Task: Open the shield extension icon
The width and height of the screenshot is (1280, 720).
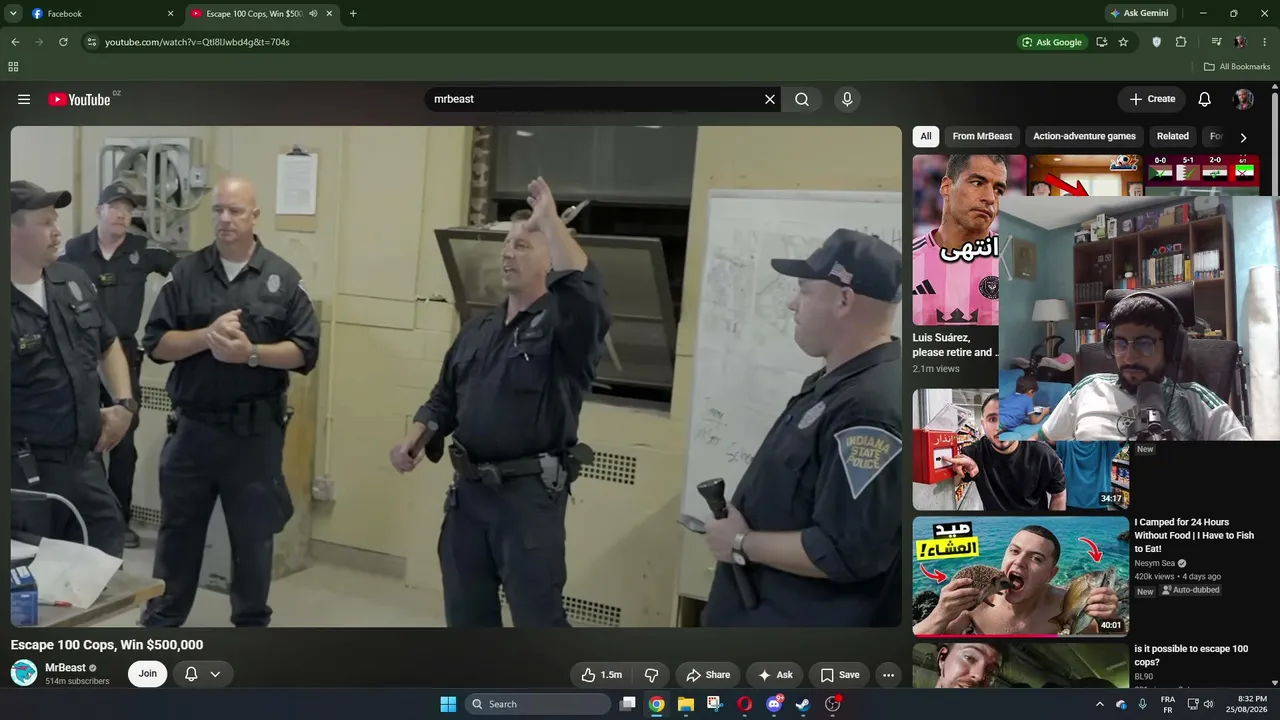Action: (x=1157, y=42)
